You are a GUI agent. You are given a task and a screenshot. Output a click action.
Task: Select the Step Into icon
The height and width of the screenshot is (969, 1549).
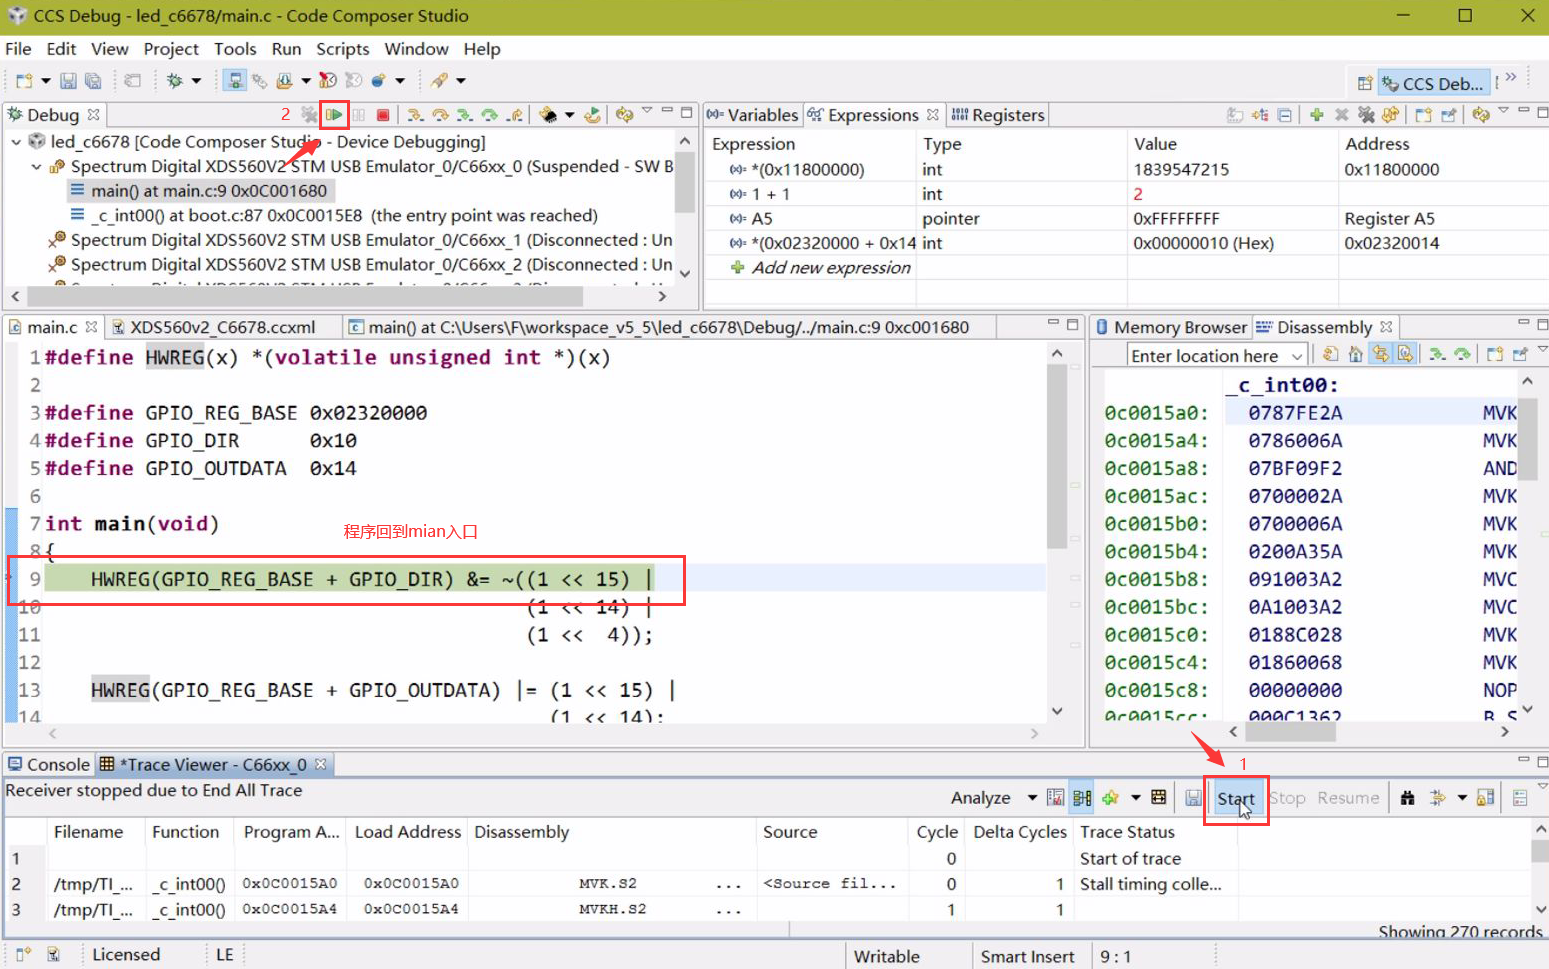pos(416,115)
